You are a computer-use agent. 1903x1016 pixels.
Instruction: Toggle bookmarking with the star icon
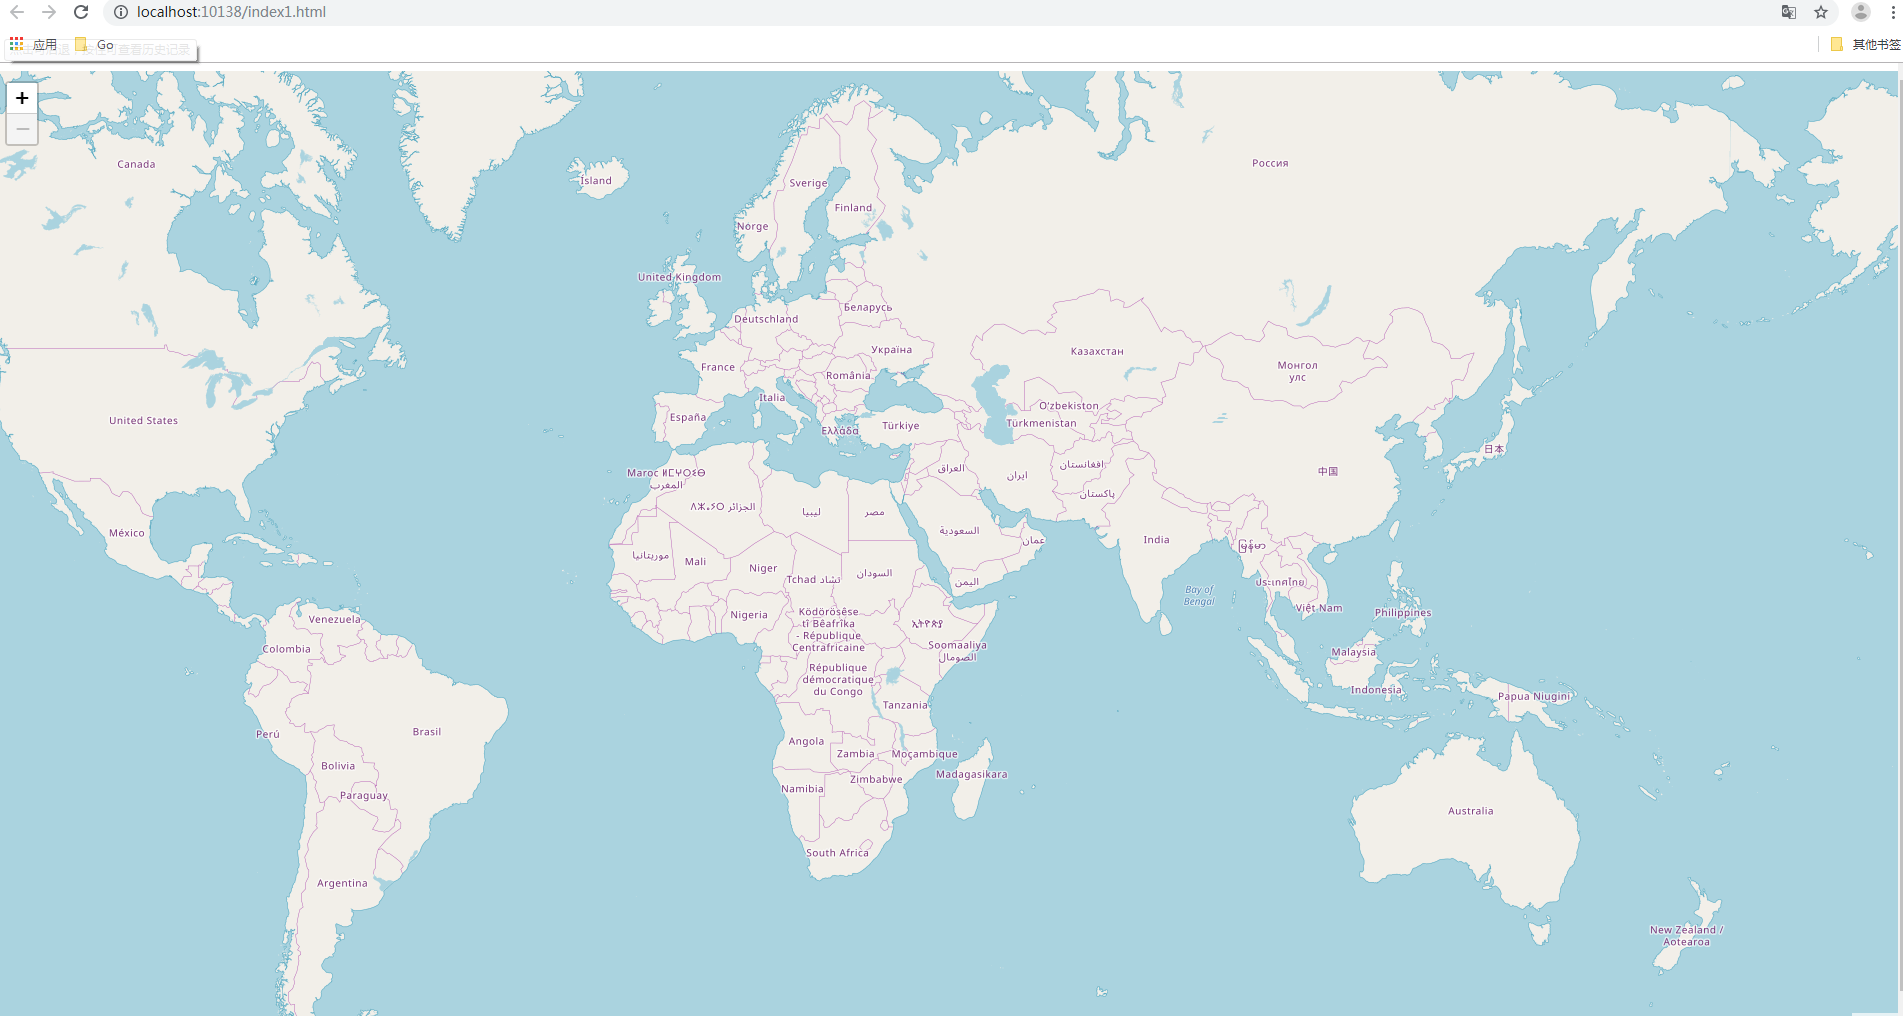(1822, 12)
